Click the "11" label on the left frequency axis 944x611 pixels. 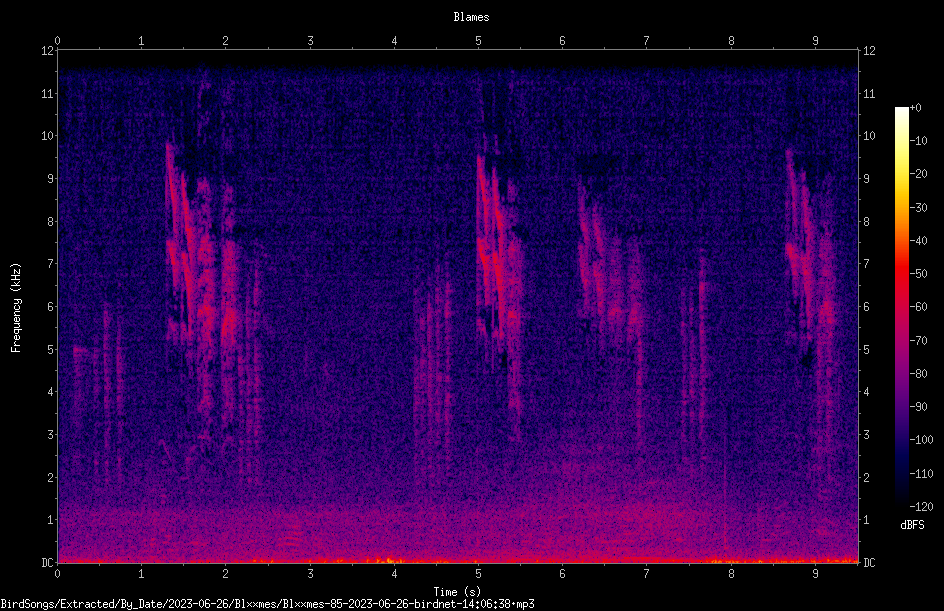coord(47,94)
